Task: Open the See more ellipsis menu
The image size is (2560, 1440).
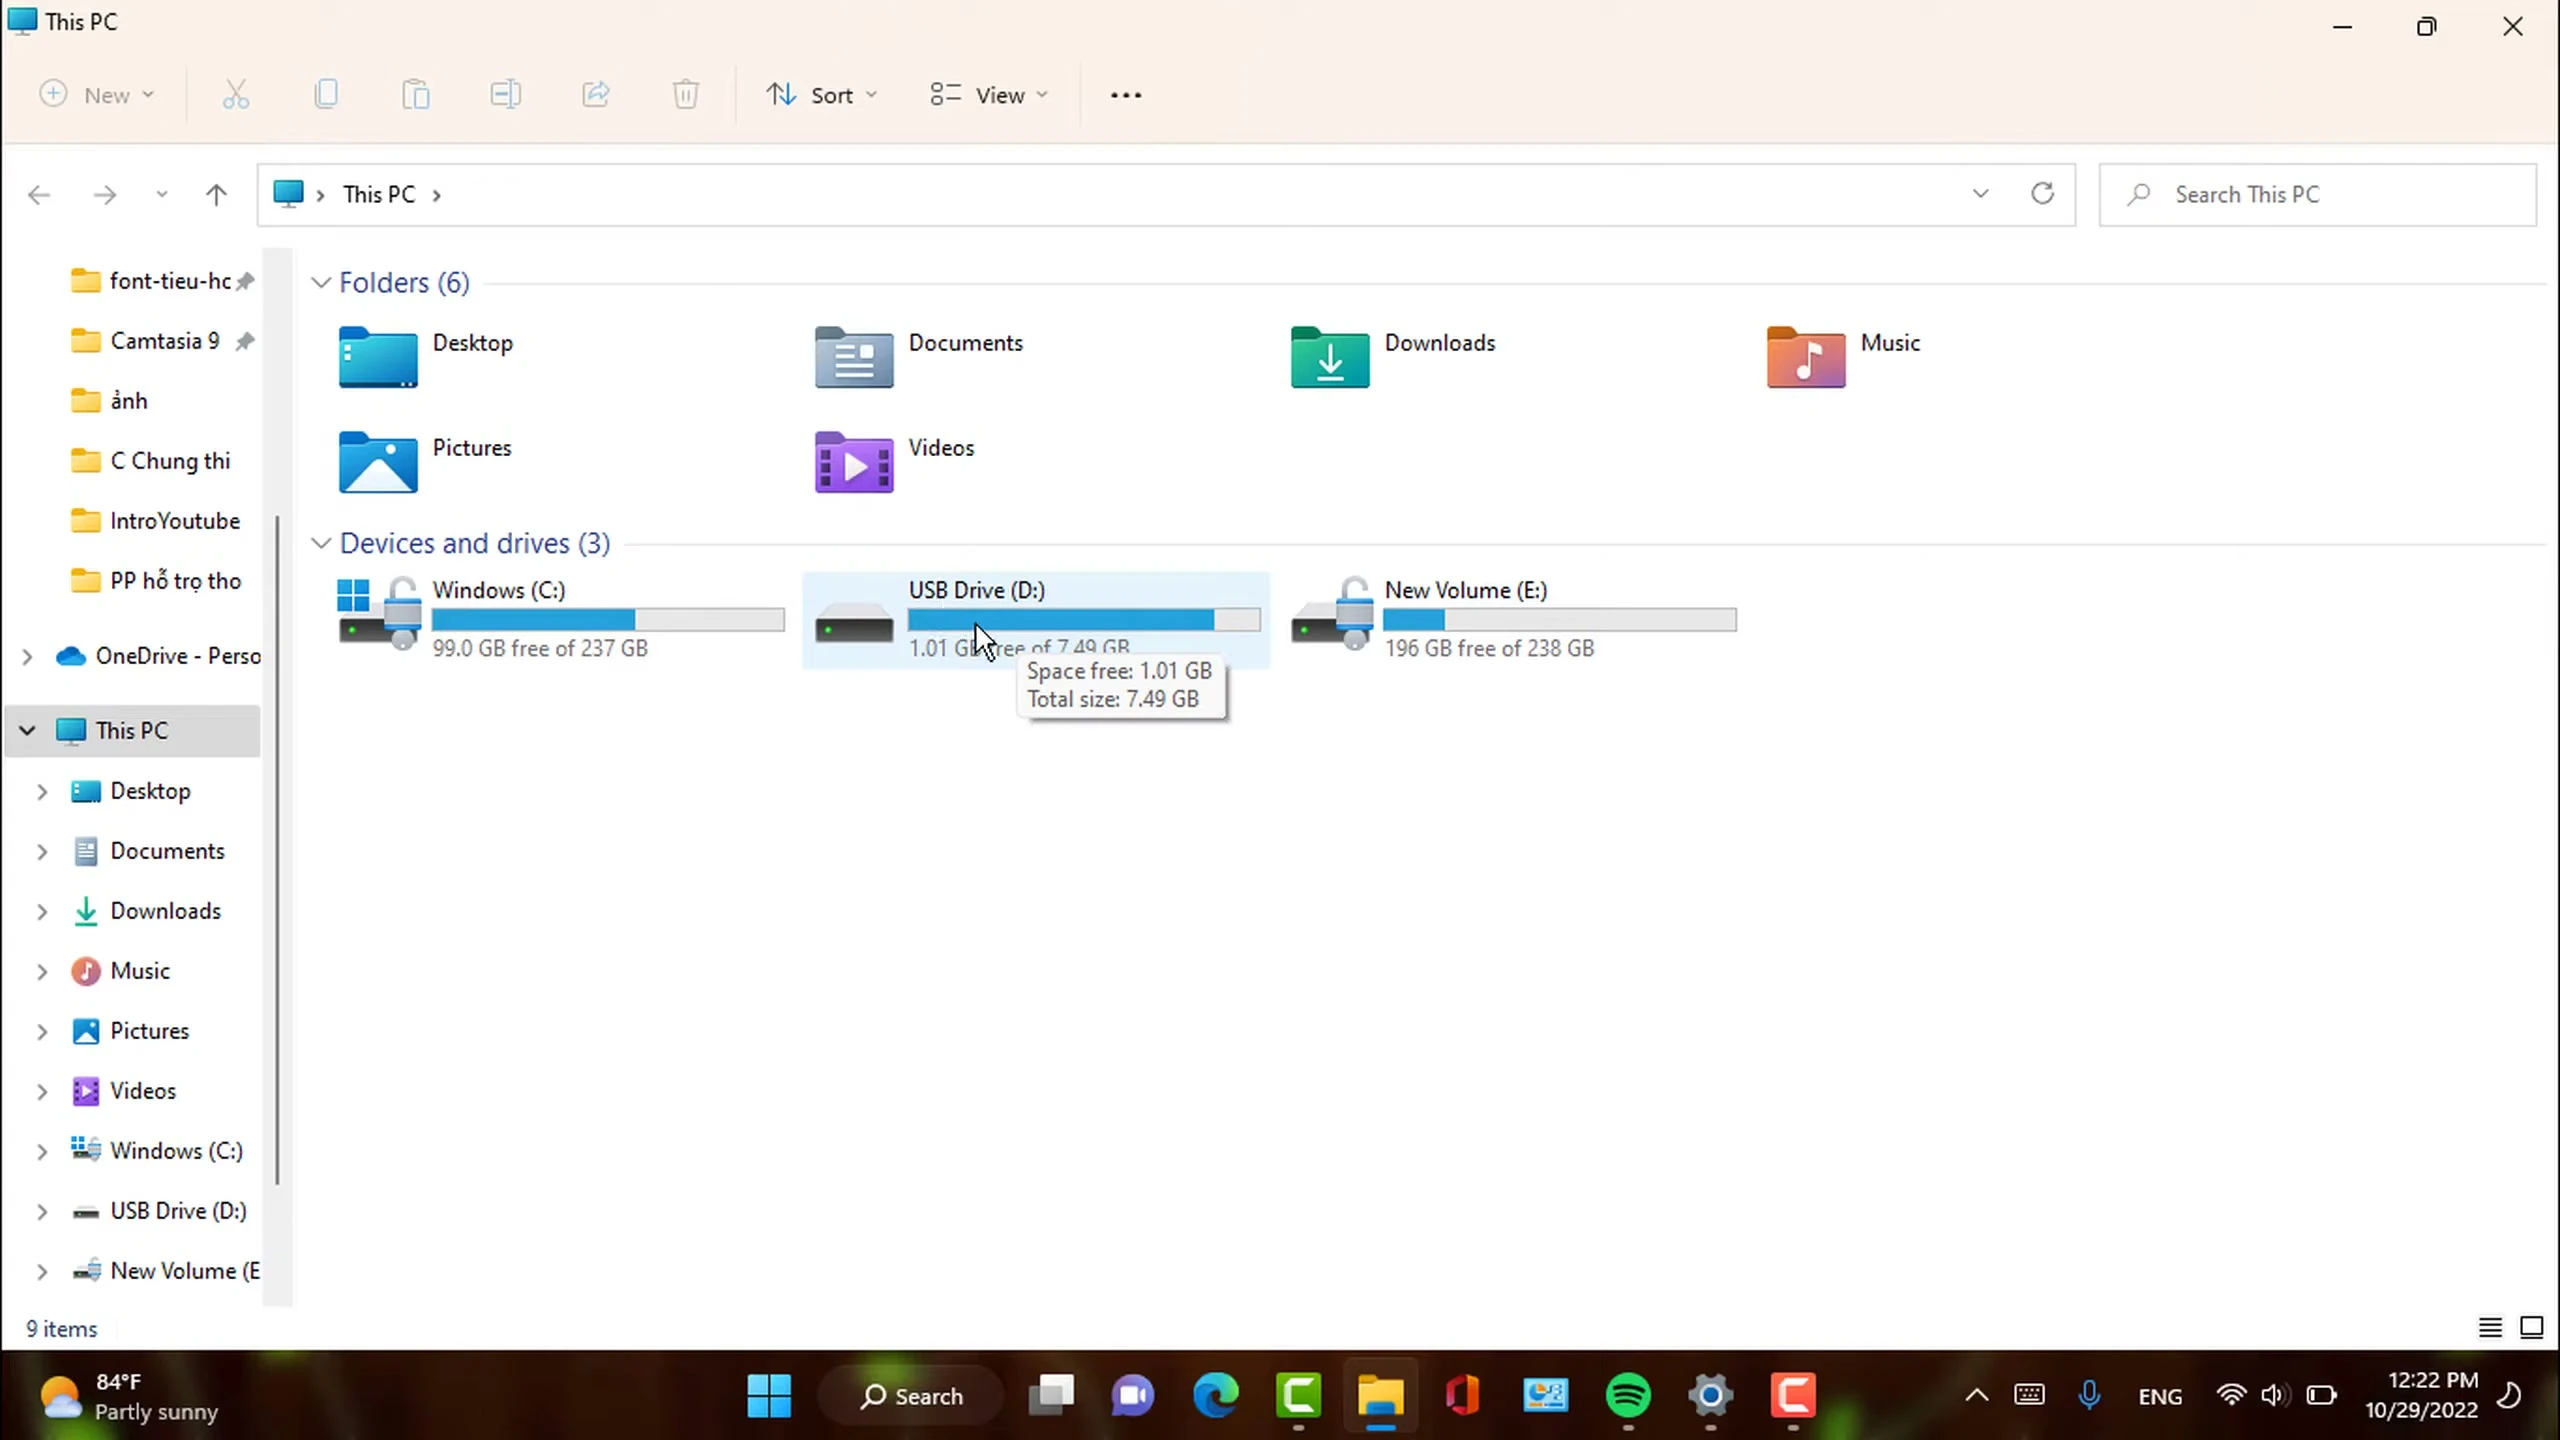Action: click(1126, 95)
